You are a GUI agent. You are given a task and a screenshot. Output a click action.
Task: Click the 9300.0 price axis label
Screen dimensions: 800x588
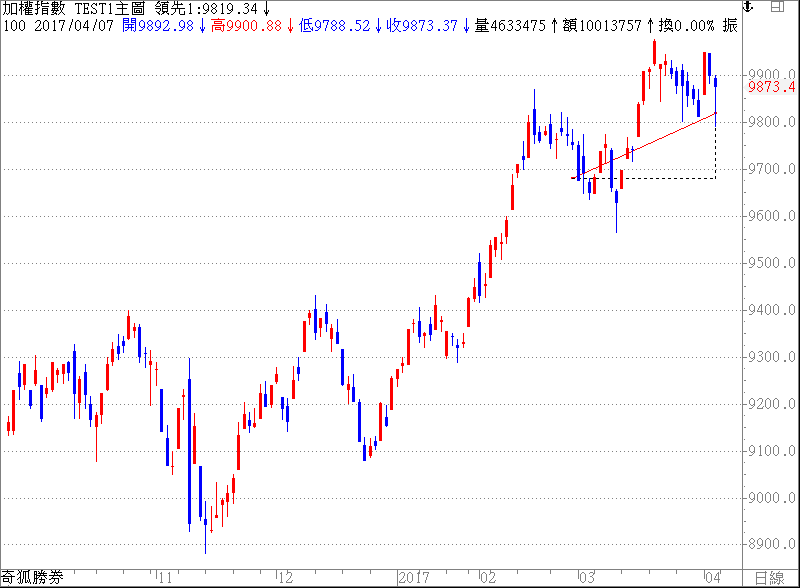771,357
